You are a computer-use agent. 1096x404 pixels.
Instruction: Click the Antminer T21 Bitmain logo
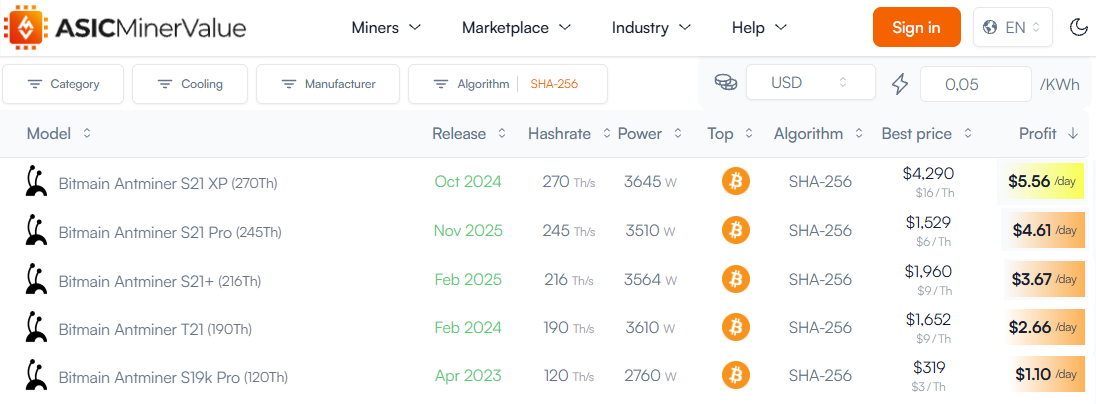point(35,327)
